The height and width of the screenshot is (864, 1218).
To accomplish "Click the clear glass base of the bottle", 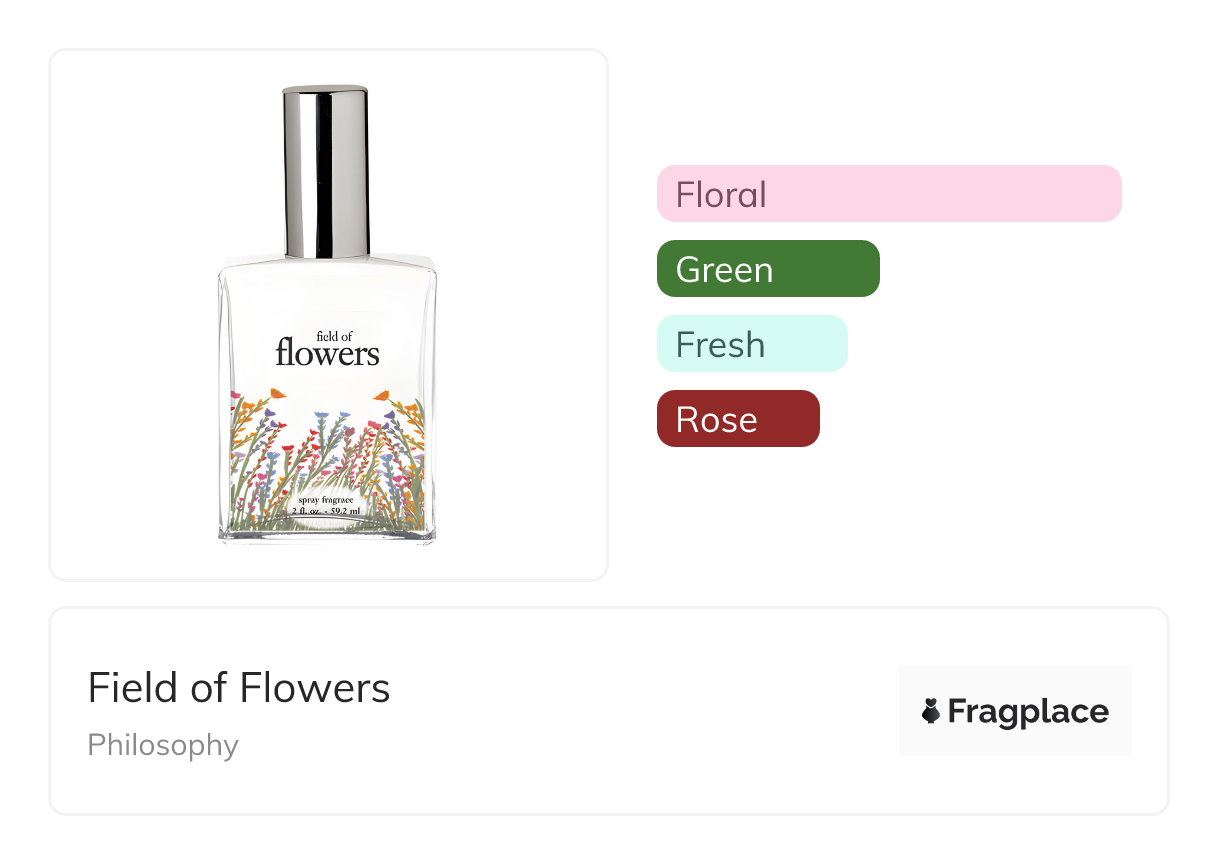I will click(x=327, y=532).
